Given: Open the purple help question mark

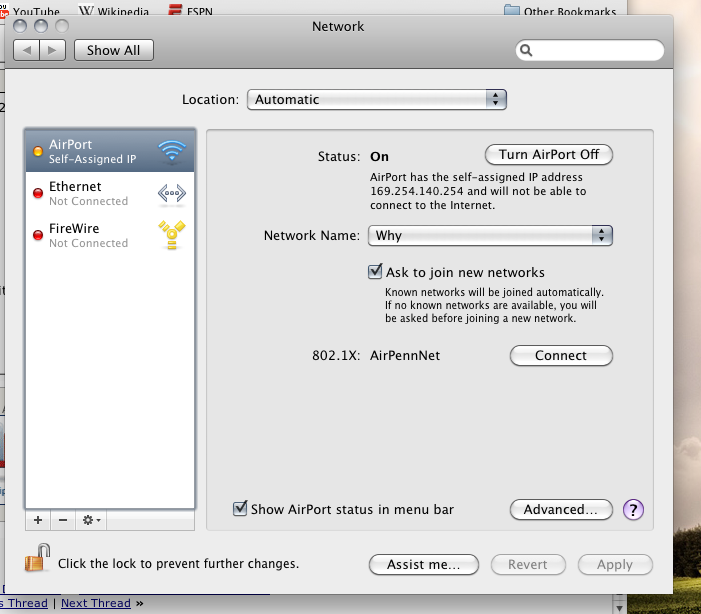Looking at the screenshot, I should tap(633, 509).
